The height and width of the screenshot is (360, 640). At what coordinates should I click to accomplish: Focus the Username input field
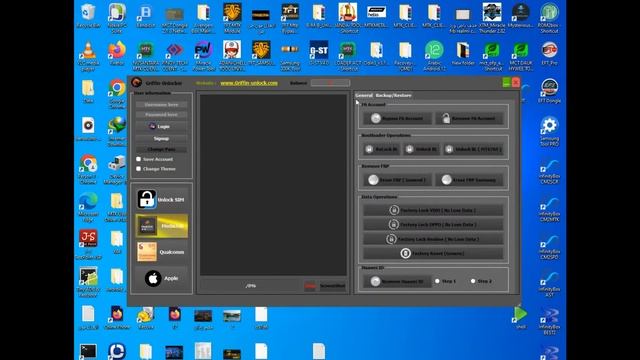162,104
